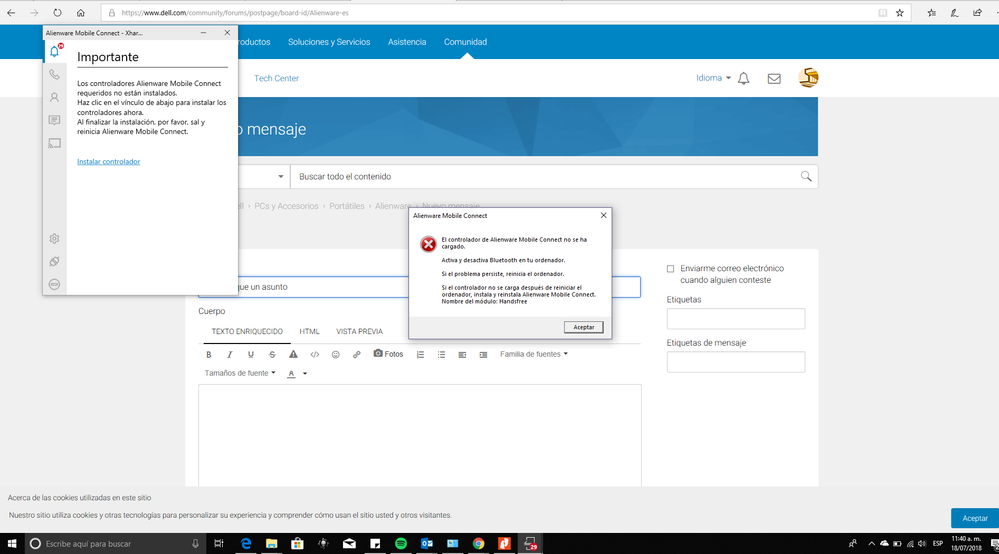Open messages icon in Alienware Mobile Connect sidebar

55,120
